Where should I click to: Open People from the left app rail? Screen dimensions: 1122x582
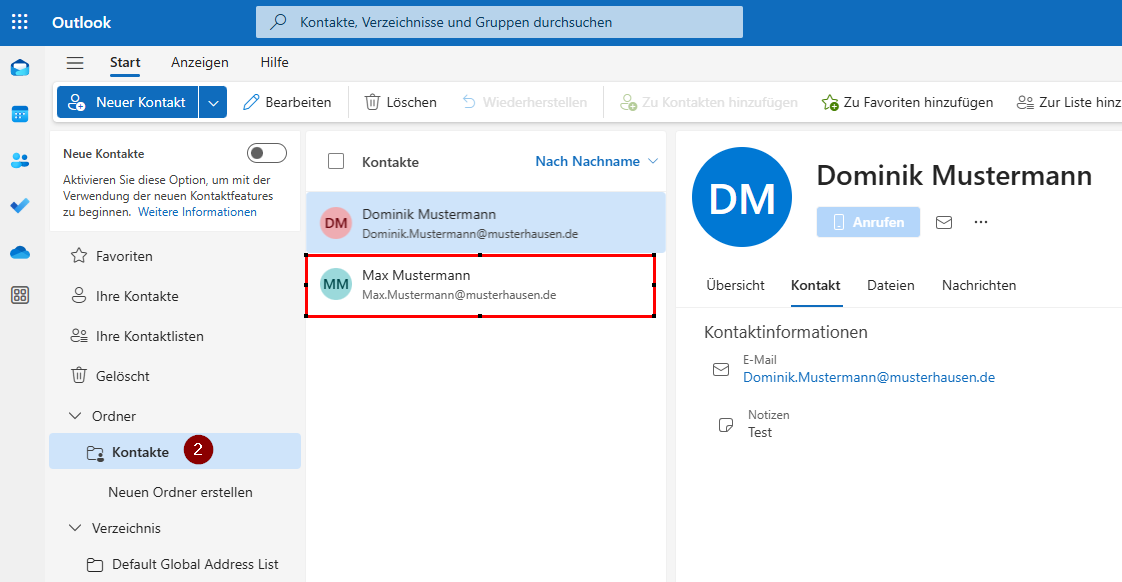pyautogui.click(x=20, y=160)
